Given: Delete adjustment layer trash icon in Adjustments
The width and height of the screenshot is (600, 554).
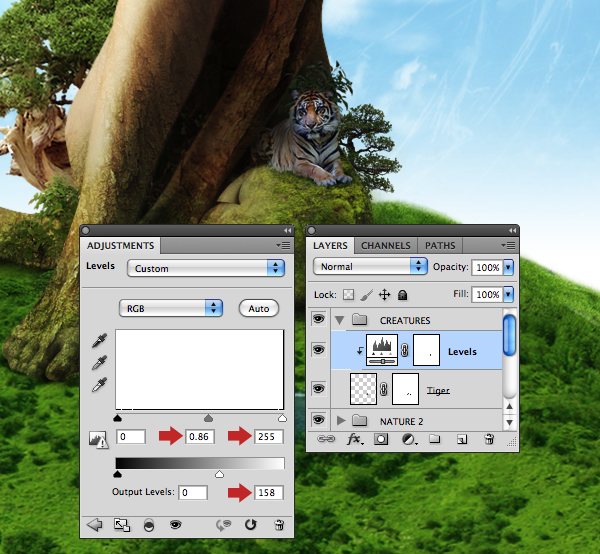Looking at the screenshot, I should pyautogui.click(x=279, y=525).
